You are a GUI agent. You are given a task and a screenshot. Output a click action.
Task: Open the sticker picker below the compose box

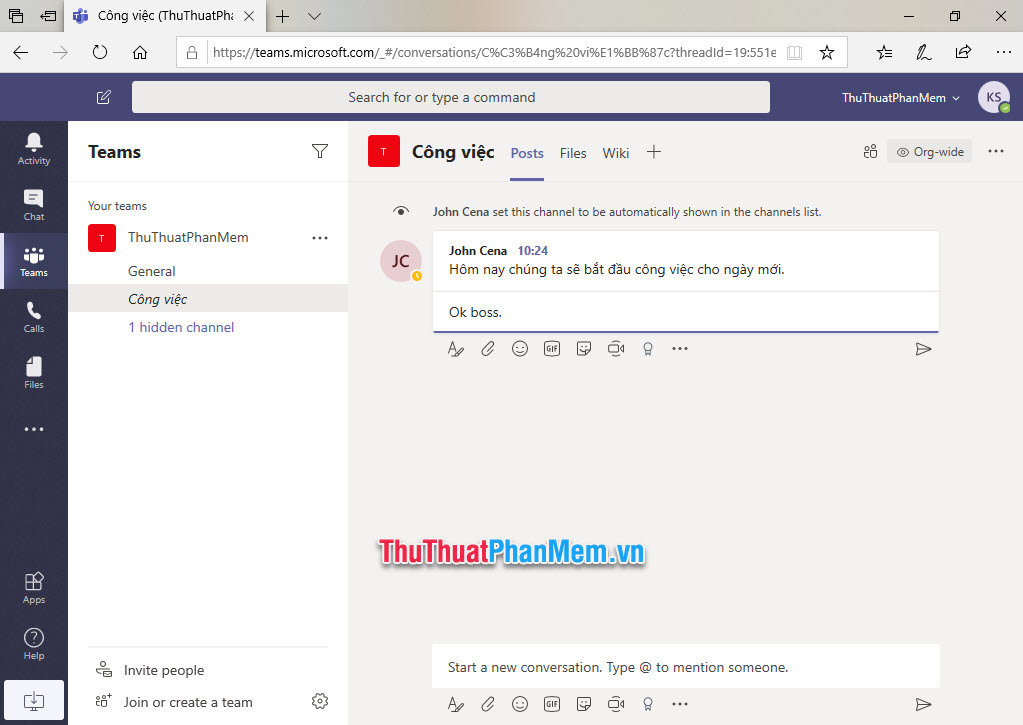(584, 704)
